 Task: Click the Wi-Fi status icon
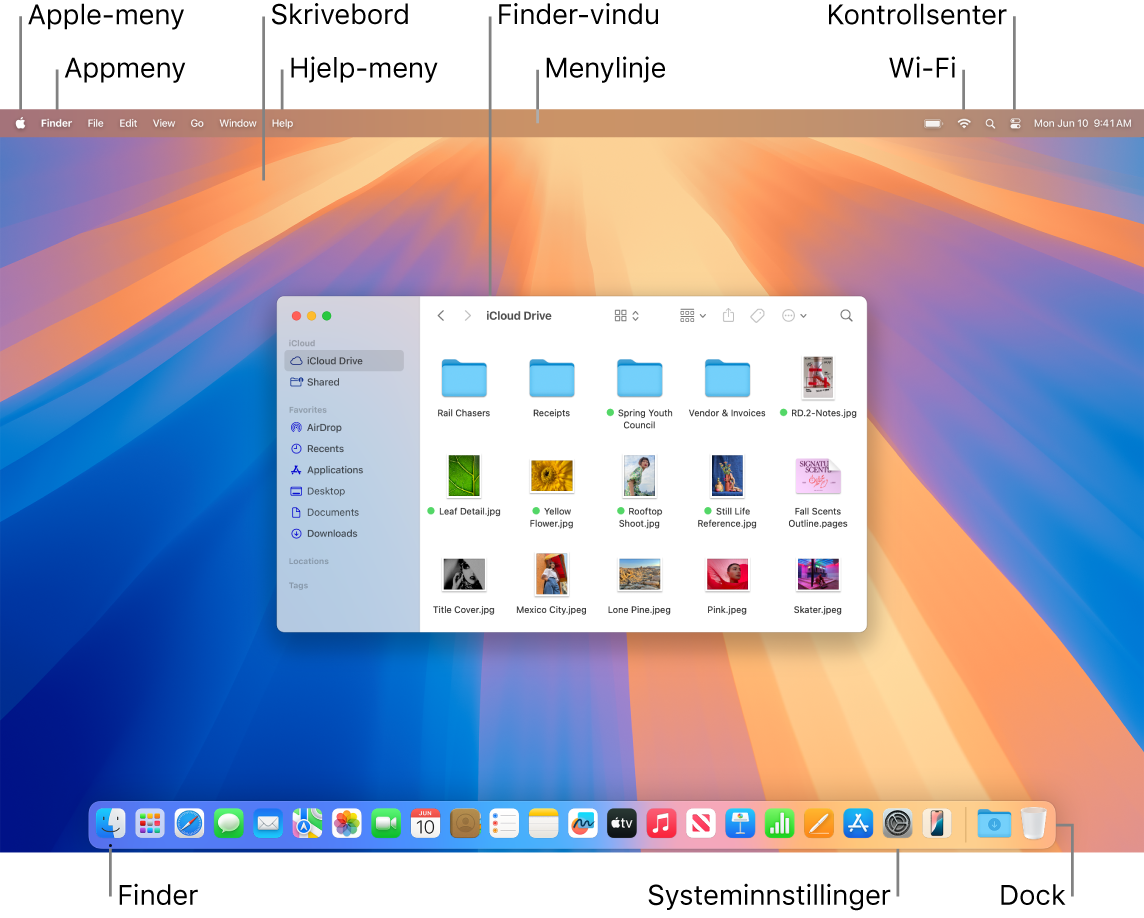click(x=964, y=123)
